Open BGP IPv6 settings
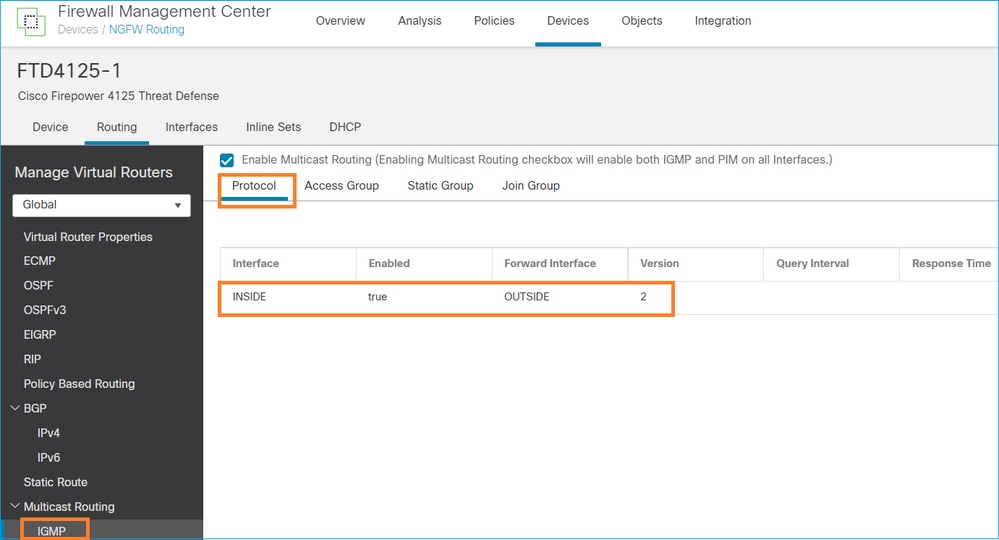This screenshot has height=540, width=999. (x=48, y=458)
